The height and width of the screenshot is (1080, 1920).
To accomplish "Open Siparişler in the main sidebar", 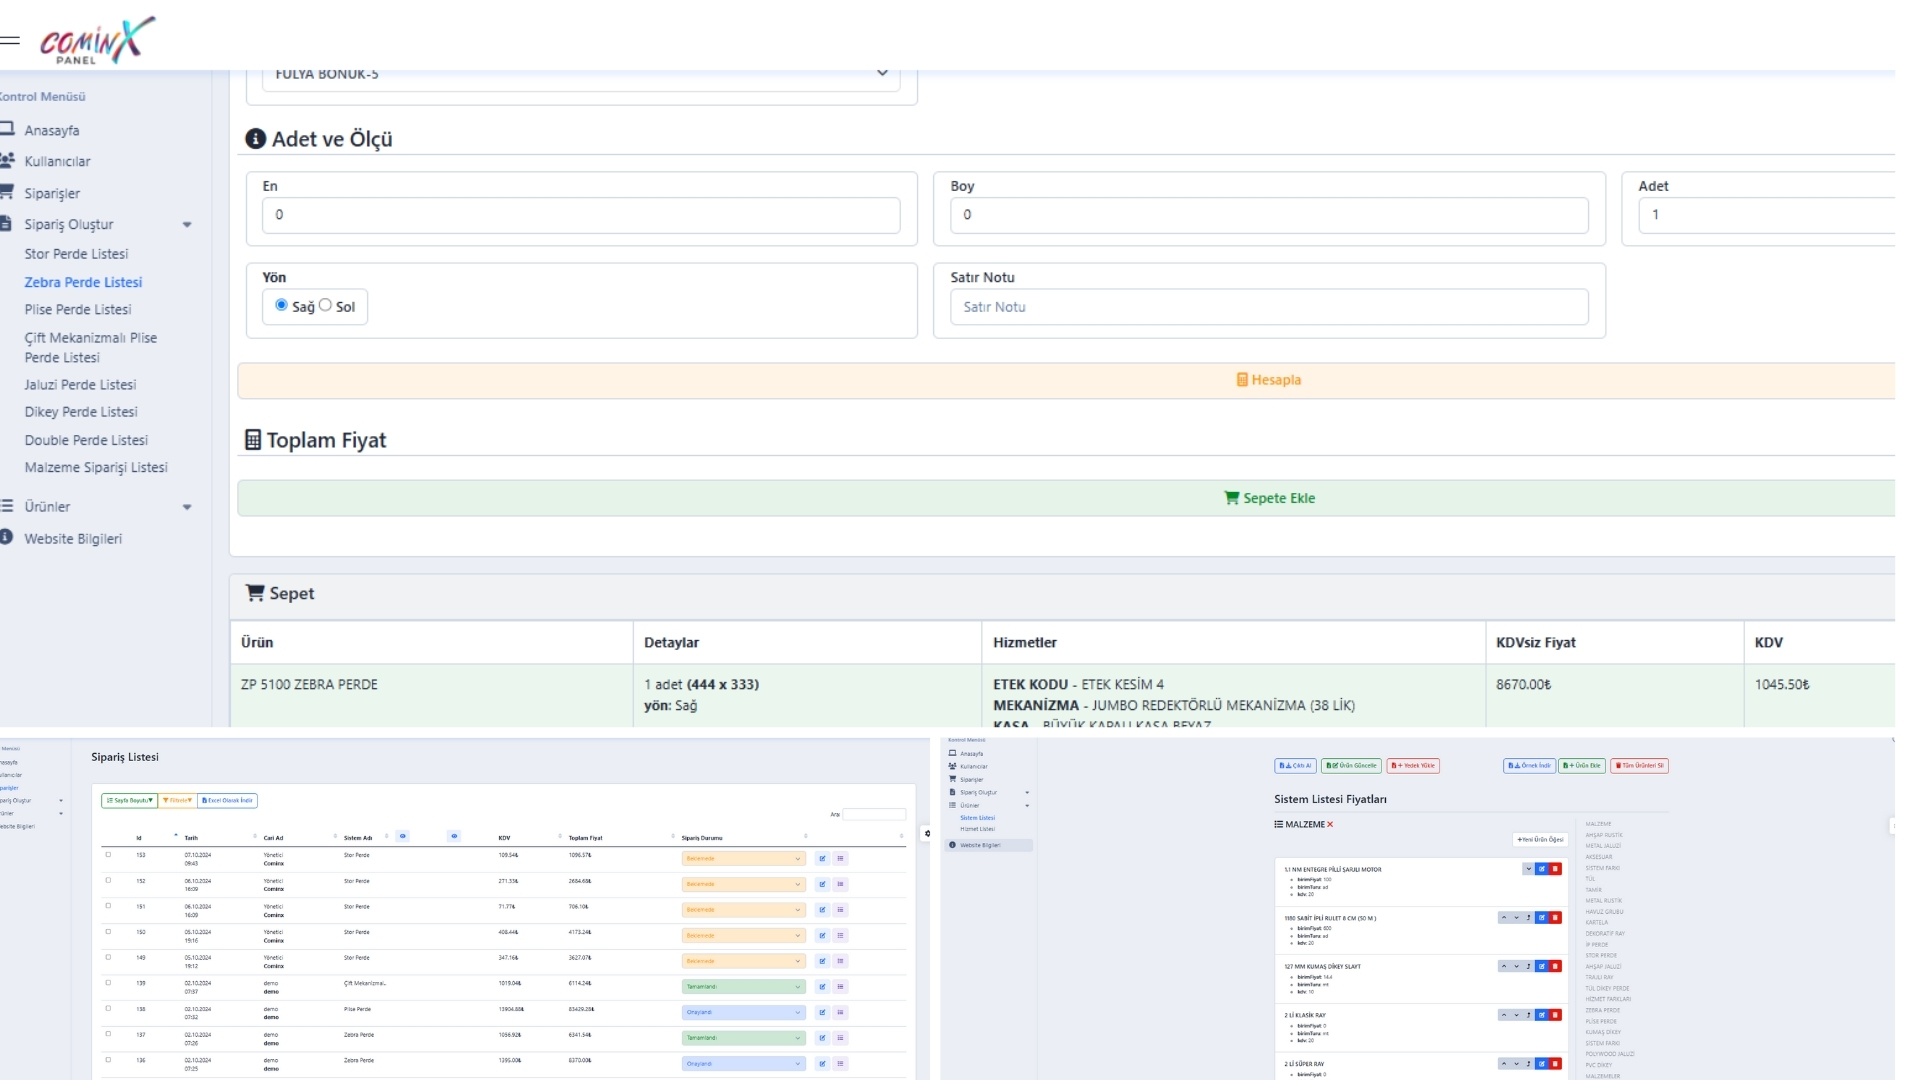I will pos(52,193).
